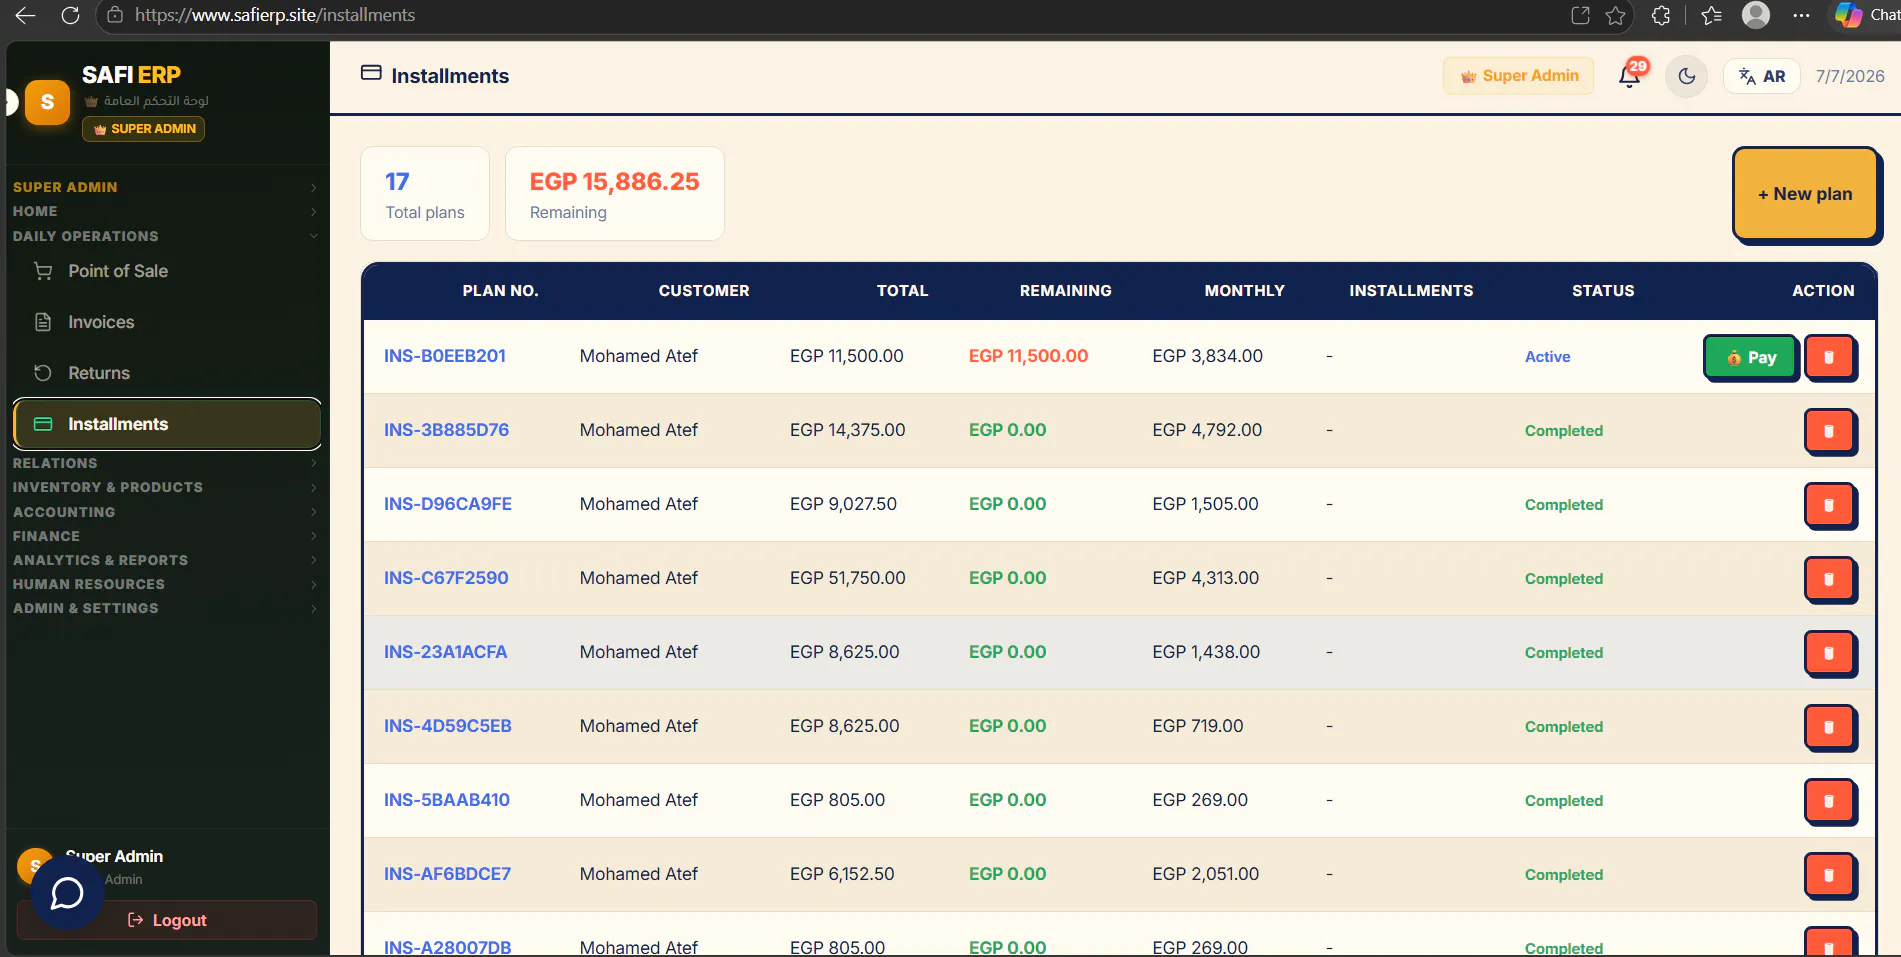Viewport: 1901px width, 957px height.
Task: Click the Super Admin header badge
Action: (x=1519, y=76)
